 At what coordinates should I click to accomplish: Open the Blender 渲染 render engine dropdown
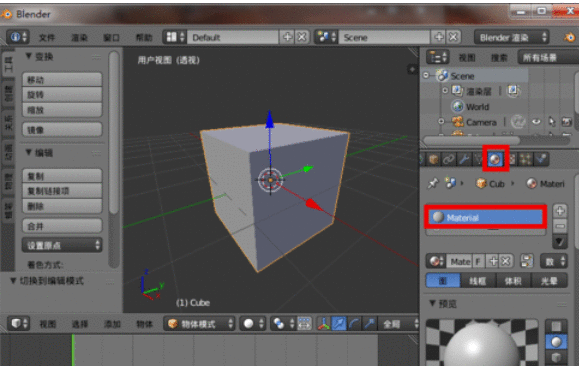[512, 37]
